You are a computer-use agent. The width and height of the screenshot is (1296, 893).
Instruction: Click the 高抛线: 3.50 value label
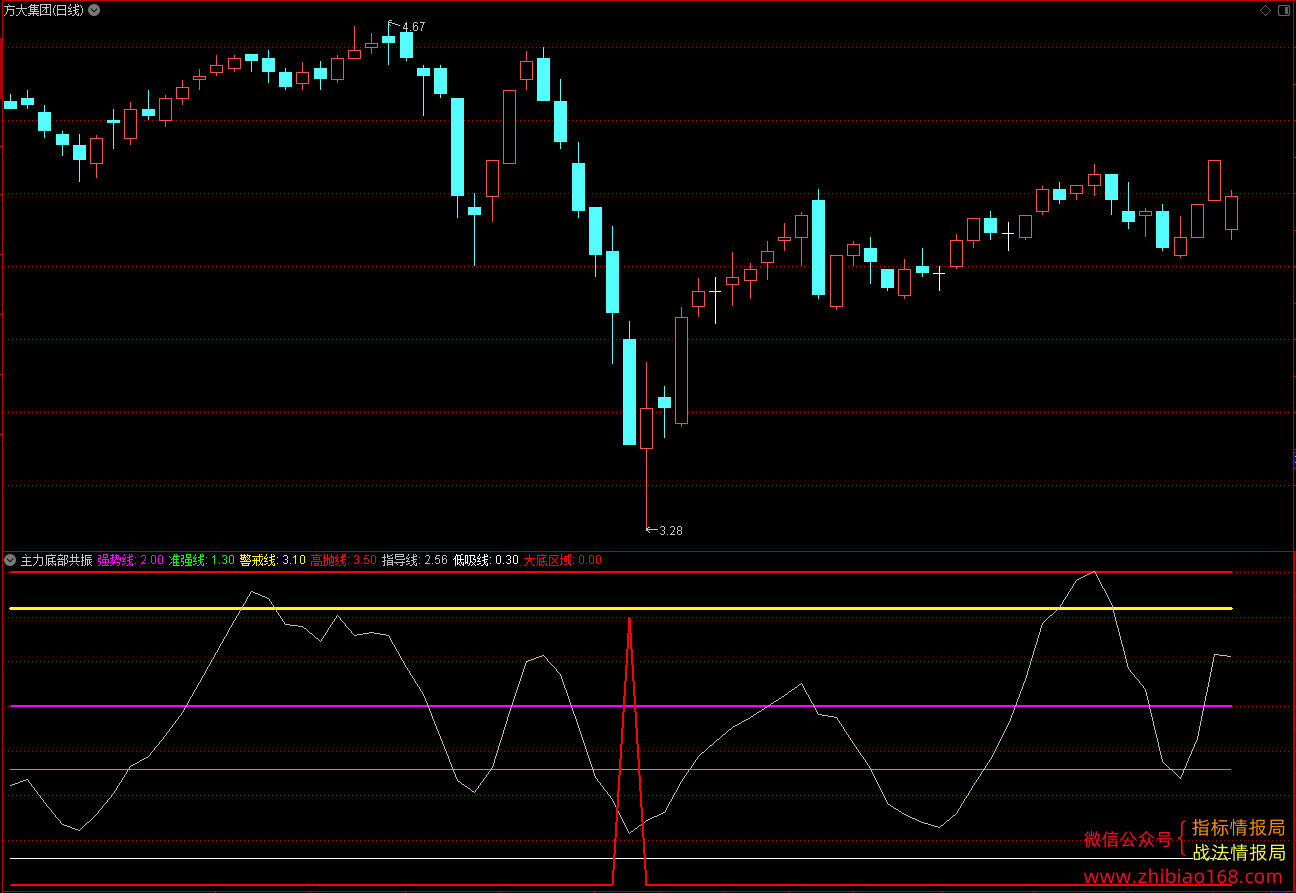(x=343, y=560)
